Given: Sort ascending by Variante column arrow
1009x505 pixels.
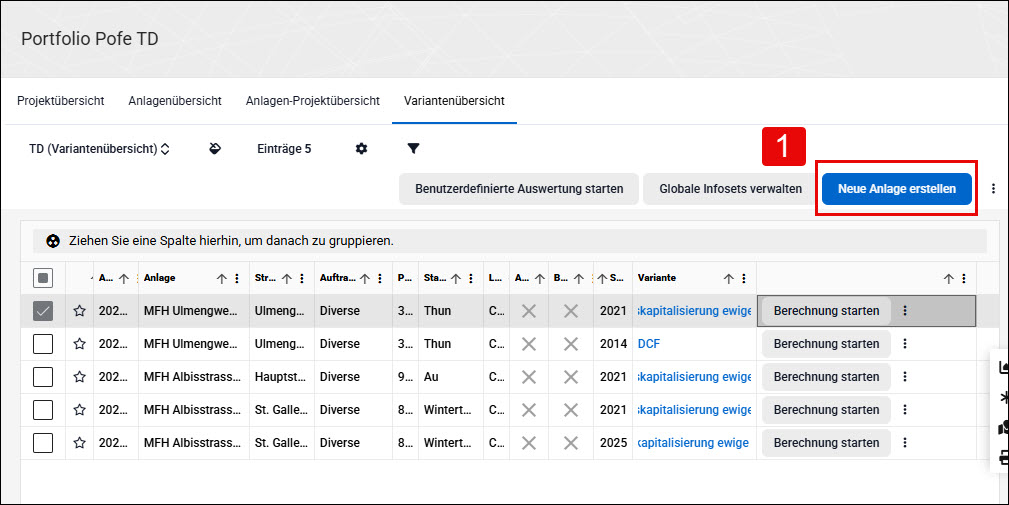Looking at the screenshot, I should 728,279.
